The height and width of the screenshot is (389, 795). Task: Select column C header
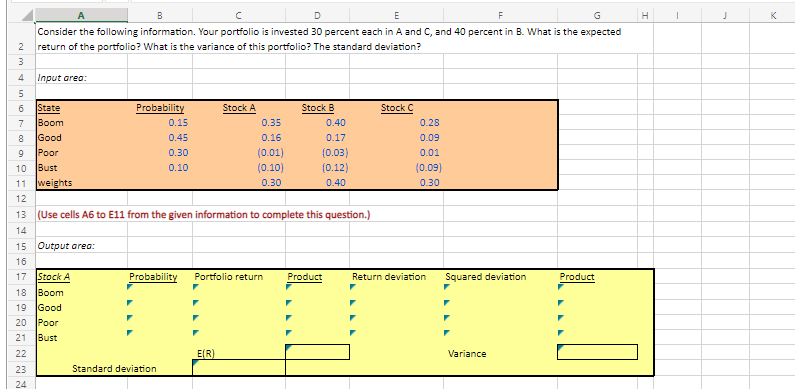239,15
